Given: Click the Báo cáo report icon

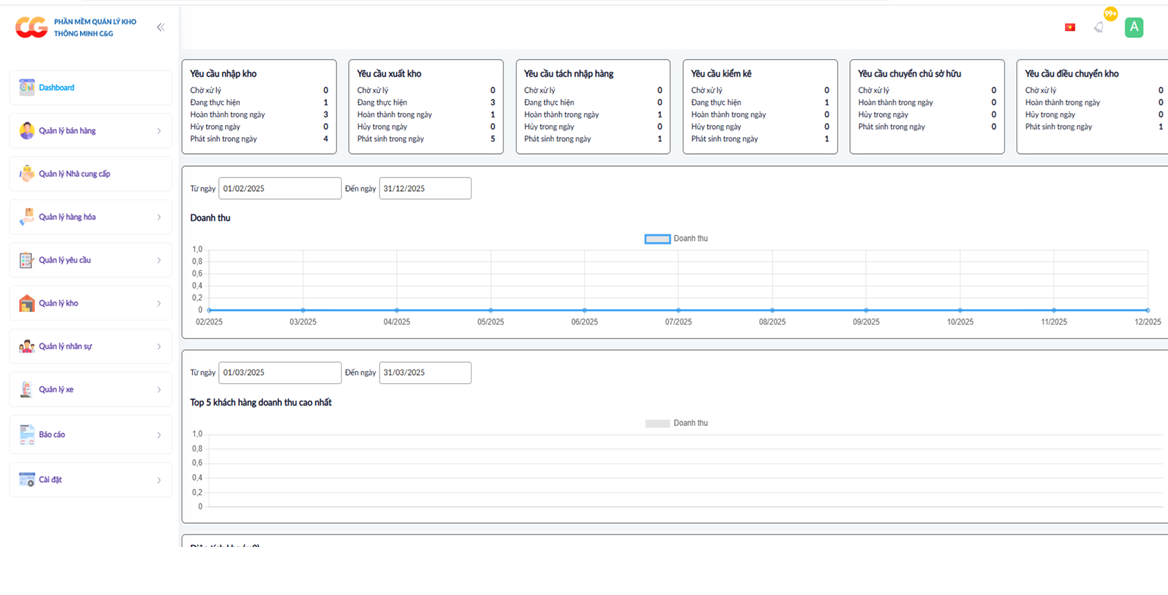Looking at the screenshot, I should pos(27,434).
